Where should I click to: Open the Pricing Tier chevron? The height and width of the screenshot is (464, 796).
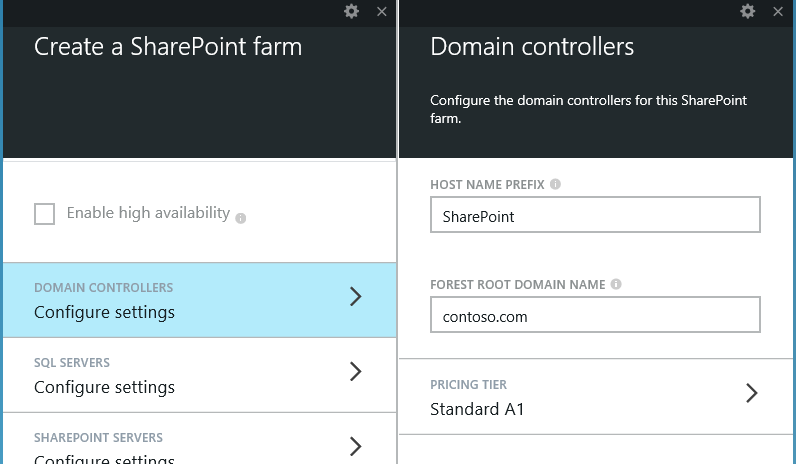[x=752, y=393]
